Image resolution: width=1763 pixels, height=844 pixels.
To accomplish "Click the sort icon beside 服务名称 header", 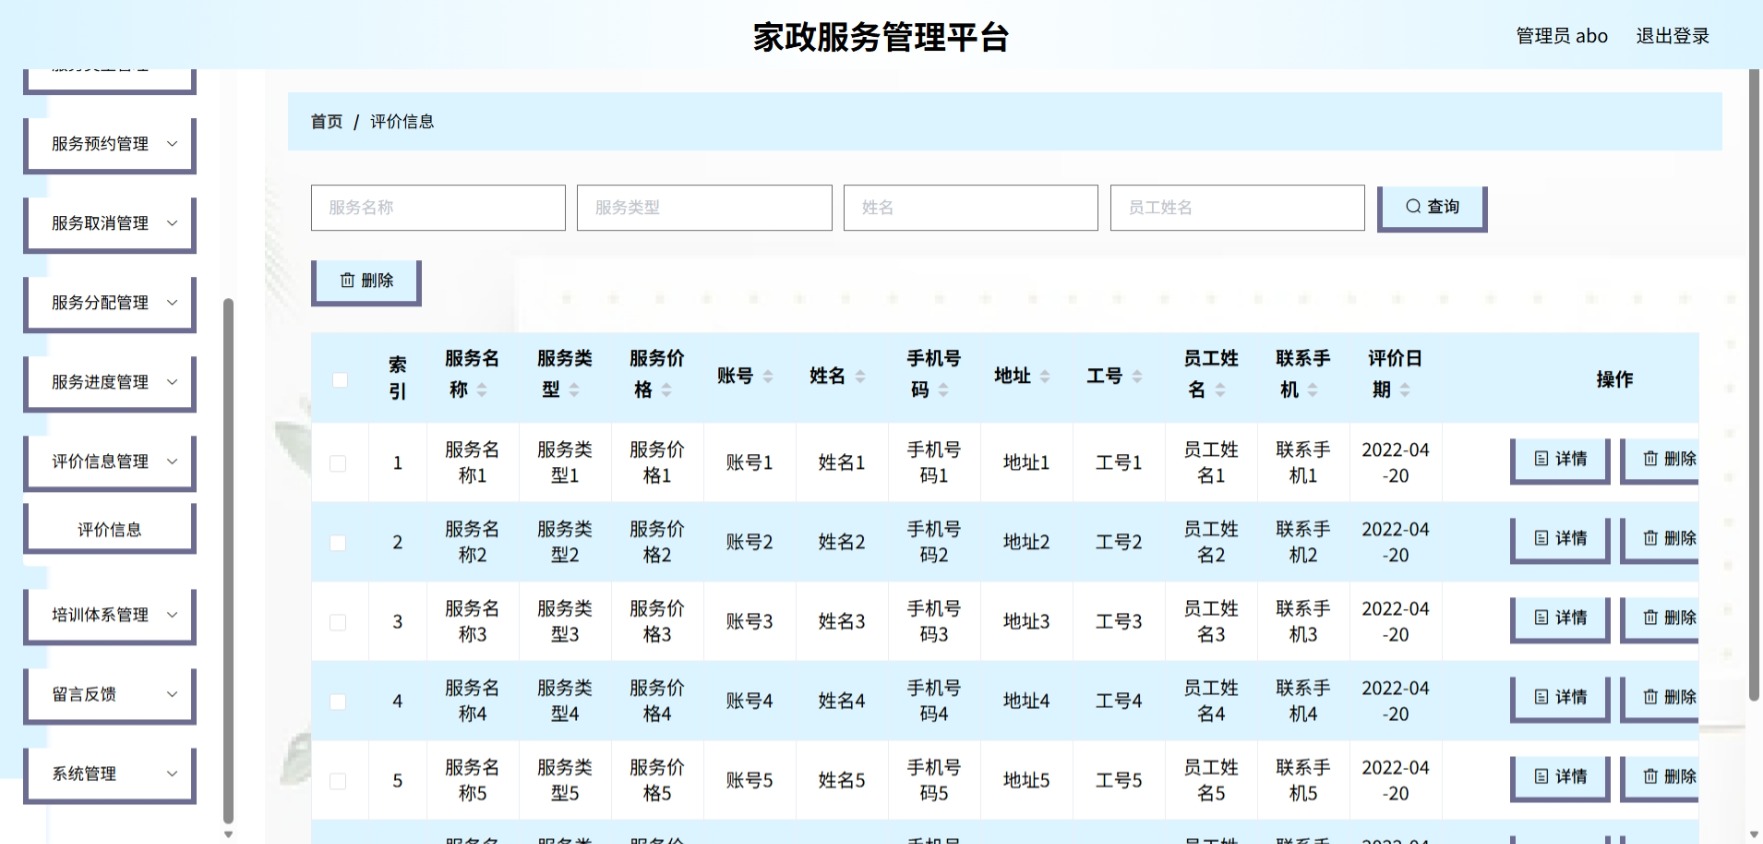I will point(482,390).
